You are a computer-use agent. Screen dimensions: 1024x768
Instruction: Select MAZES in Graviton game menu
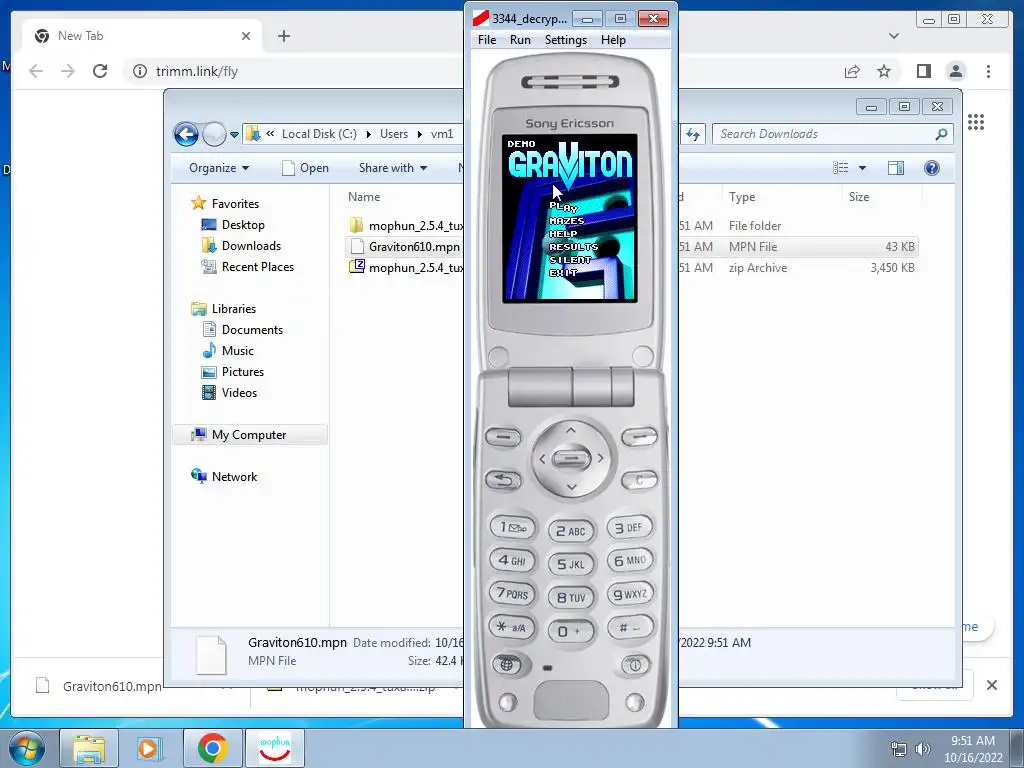(x=566, y=221)
